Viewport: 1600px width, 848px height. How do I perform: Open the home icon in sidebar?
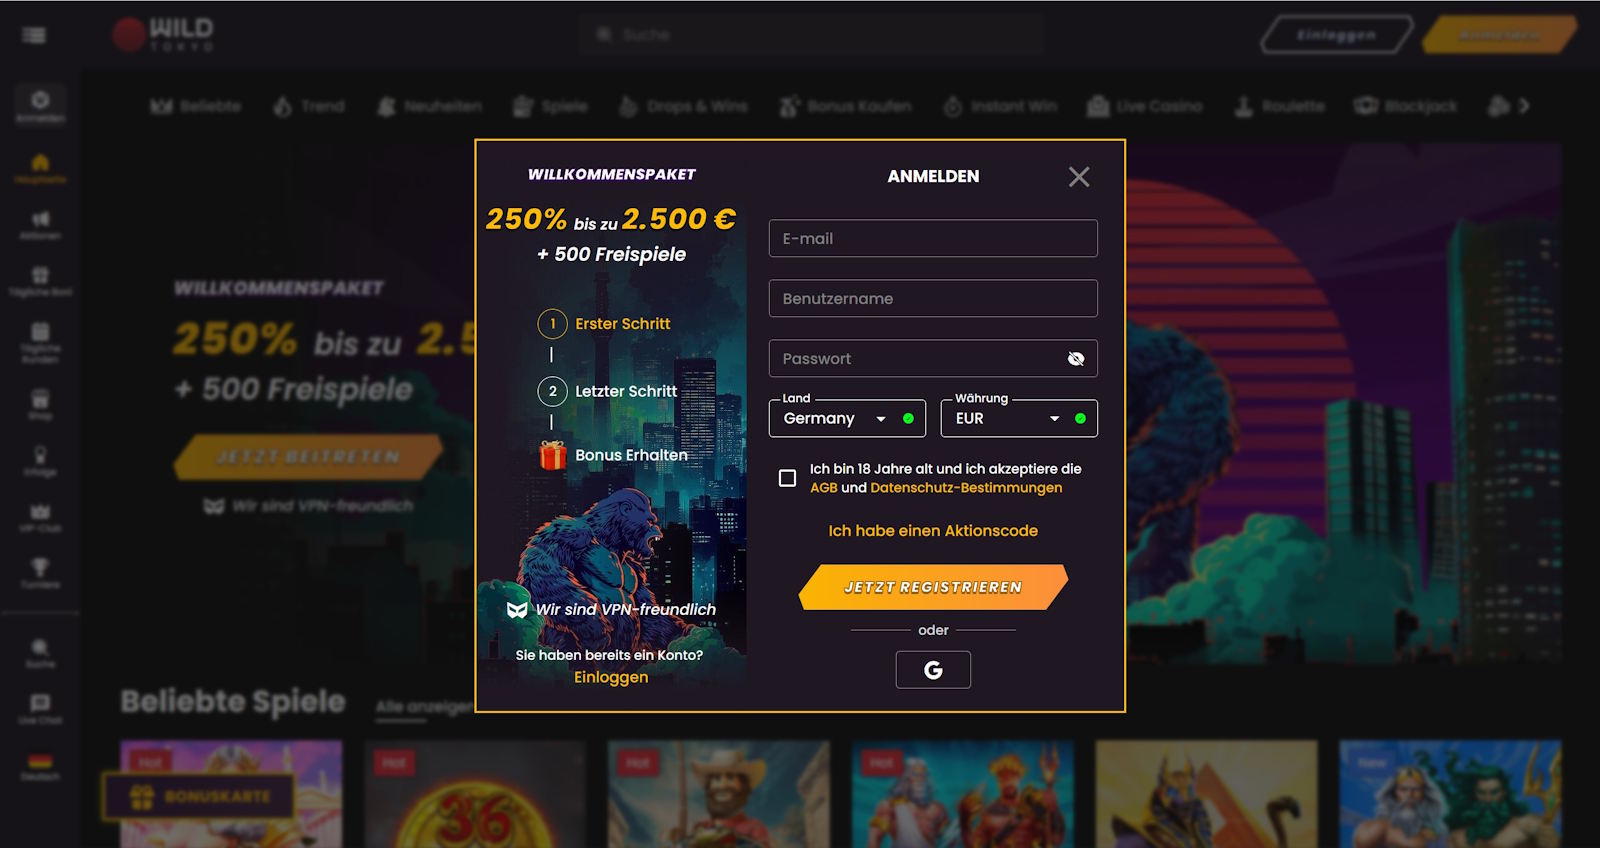click(x=40, y=168)
